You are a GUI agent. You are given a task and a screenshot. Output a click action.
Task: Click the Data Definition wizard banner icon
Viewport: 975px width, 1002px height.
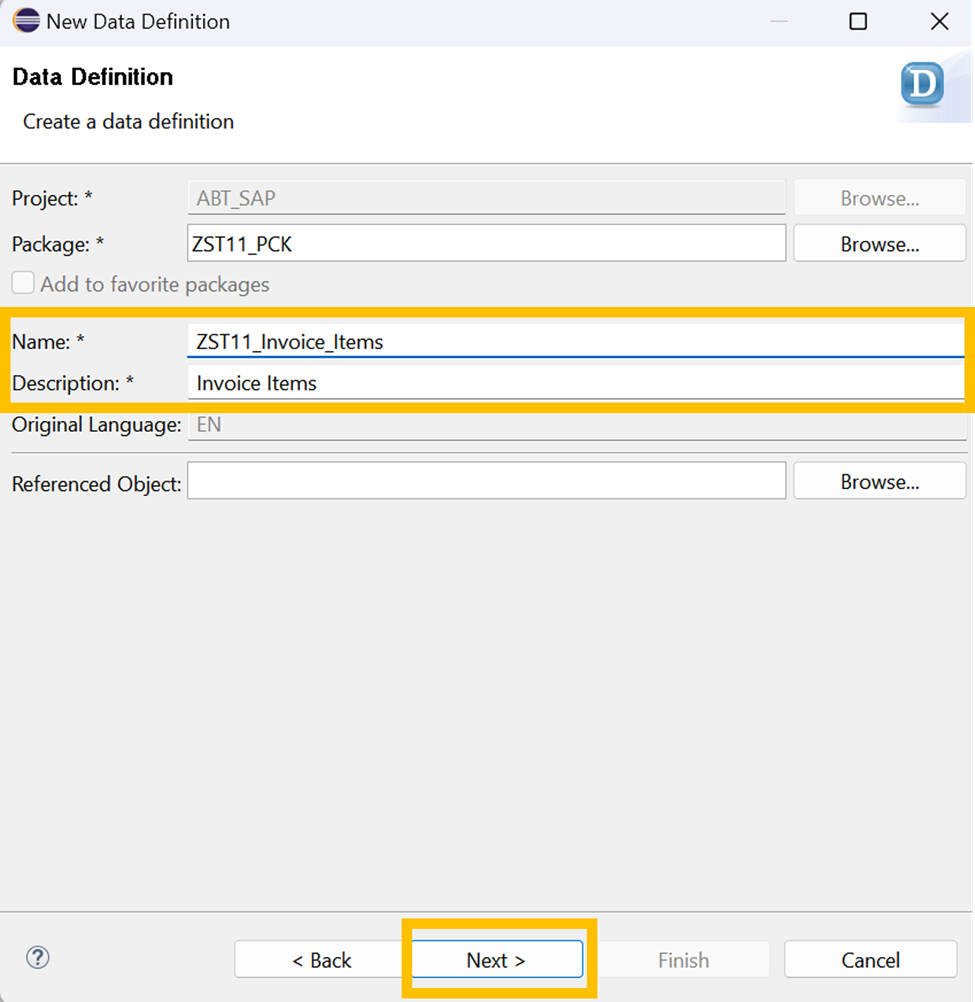(922, 84)
